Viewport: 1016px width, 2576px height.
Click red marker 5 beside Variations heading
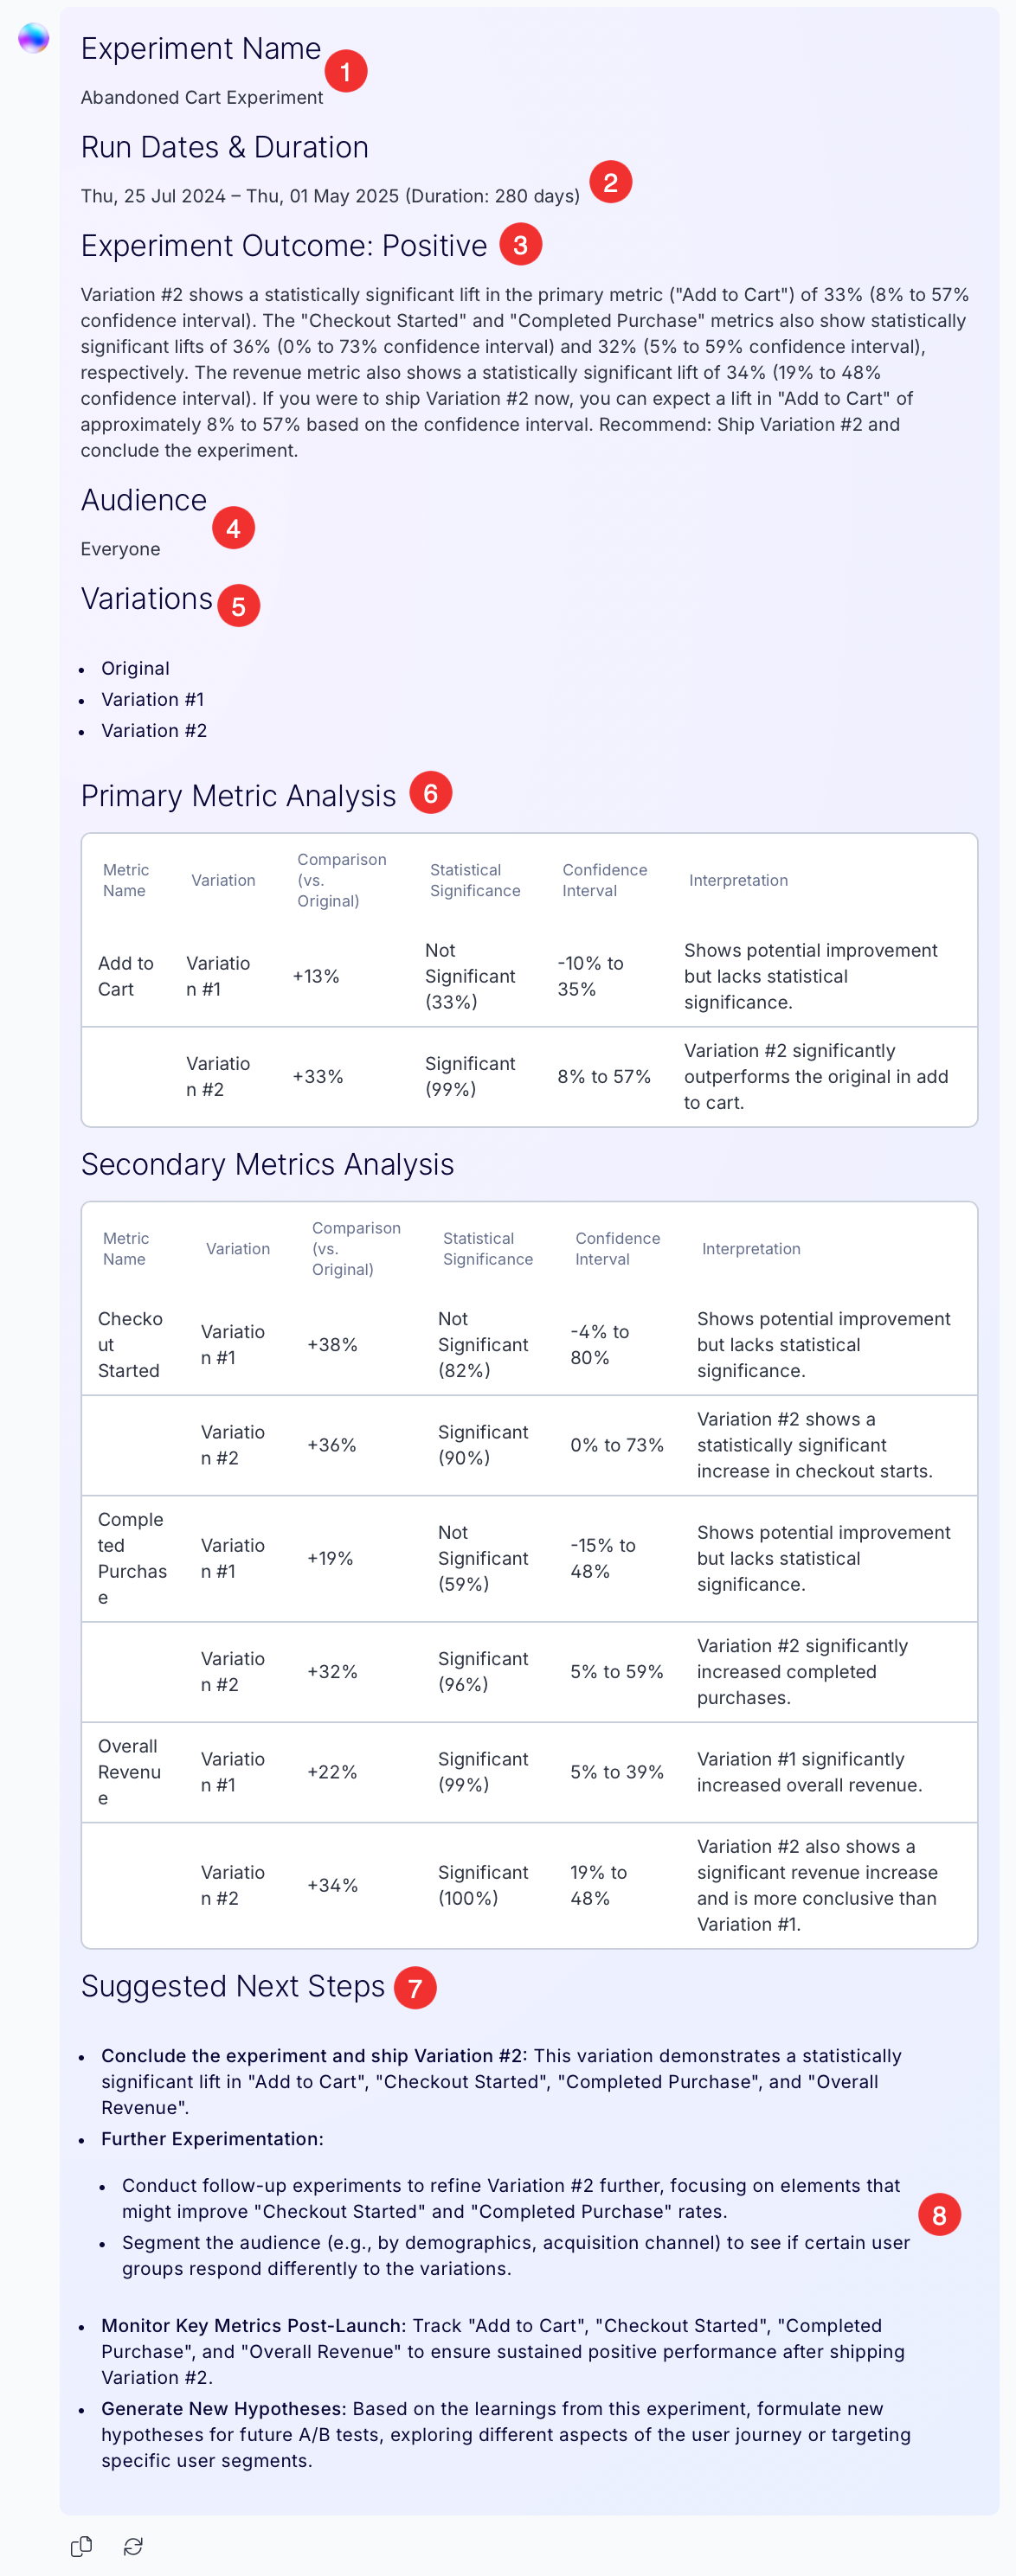coord(238,605)
